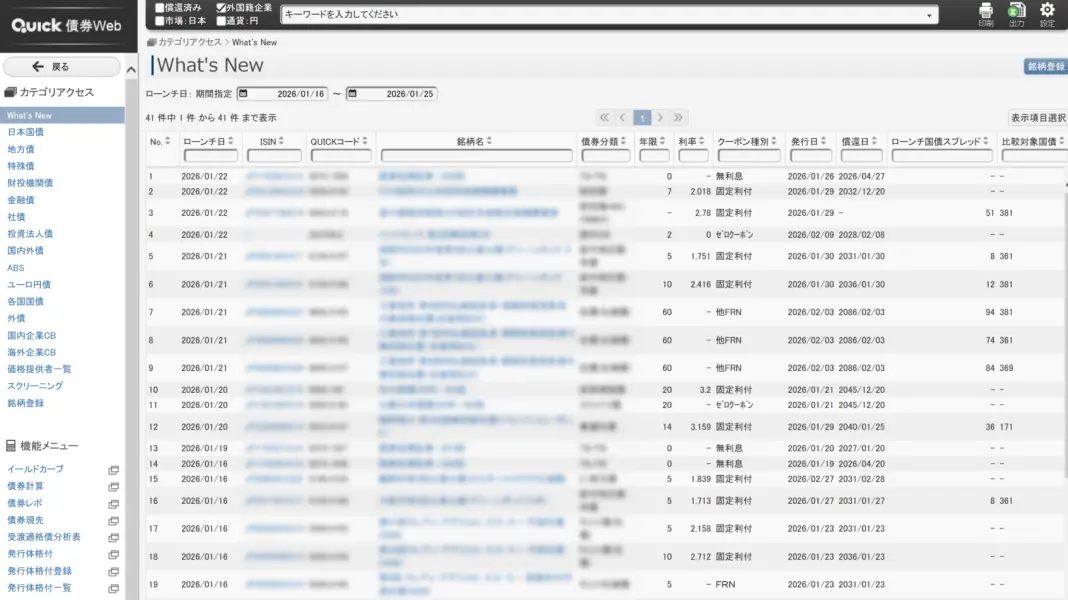This screenshot has height=600, width=1068.
Task: Toggle the 償還済み checkbox
Action: click(160, 7)
